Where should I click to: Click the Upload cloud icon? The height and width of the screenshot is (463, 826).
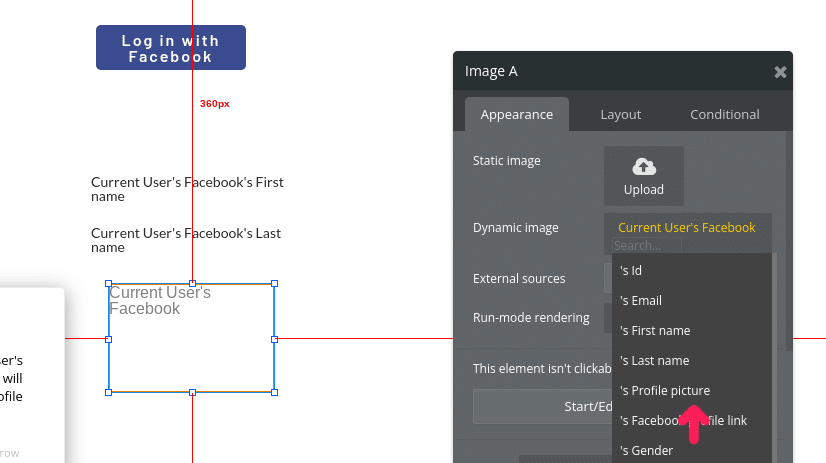pyautogui.click(x=644, y=167)
